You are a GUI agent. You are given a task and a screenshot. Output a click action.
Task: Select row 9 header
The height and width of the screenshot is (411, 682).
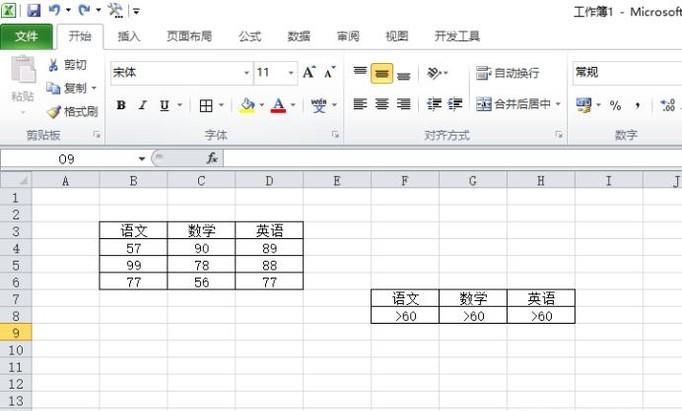click(16, 333)
